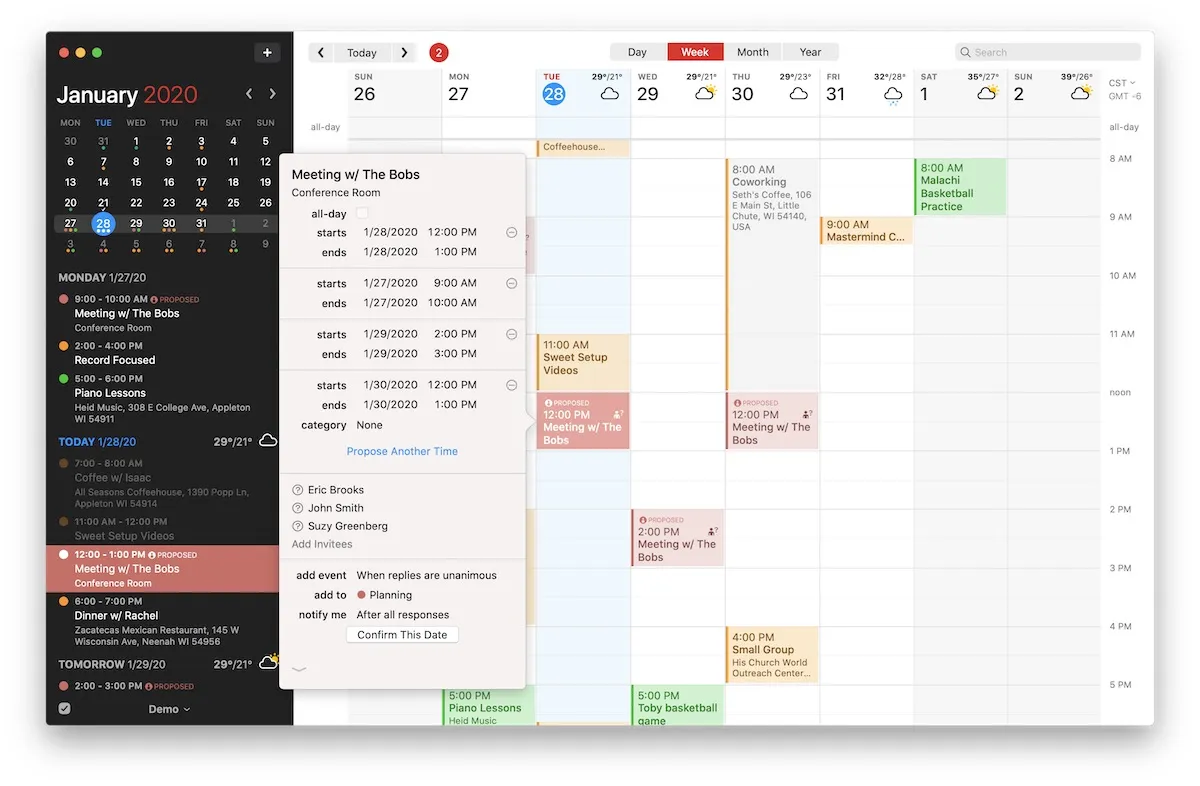Screen dimensions: 1200x786
Task: Go to next week with right arrow
Action: pyautogui.click(x=403, y=53)
